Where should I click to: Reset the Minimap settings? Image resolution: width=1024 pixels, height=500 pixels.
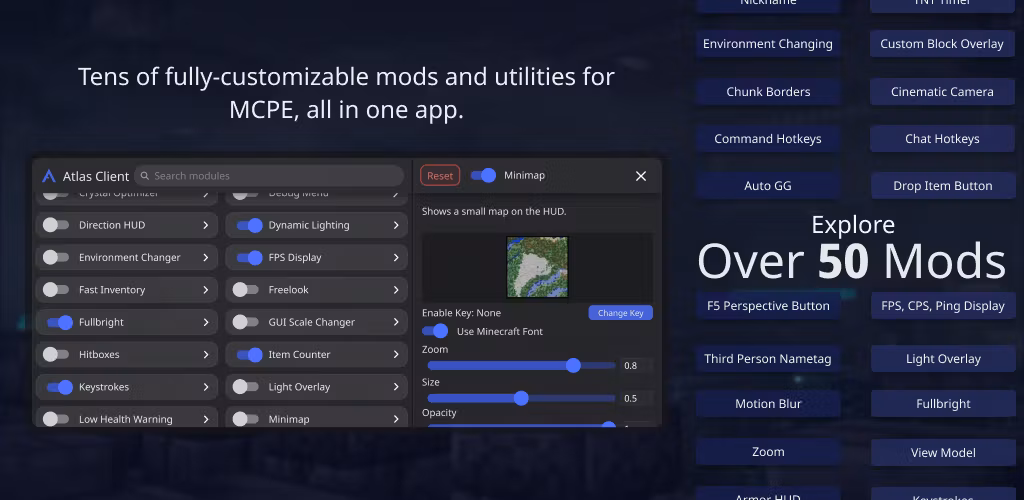(x=440, y=176)
